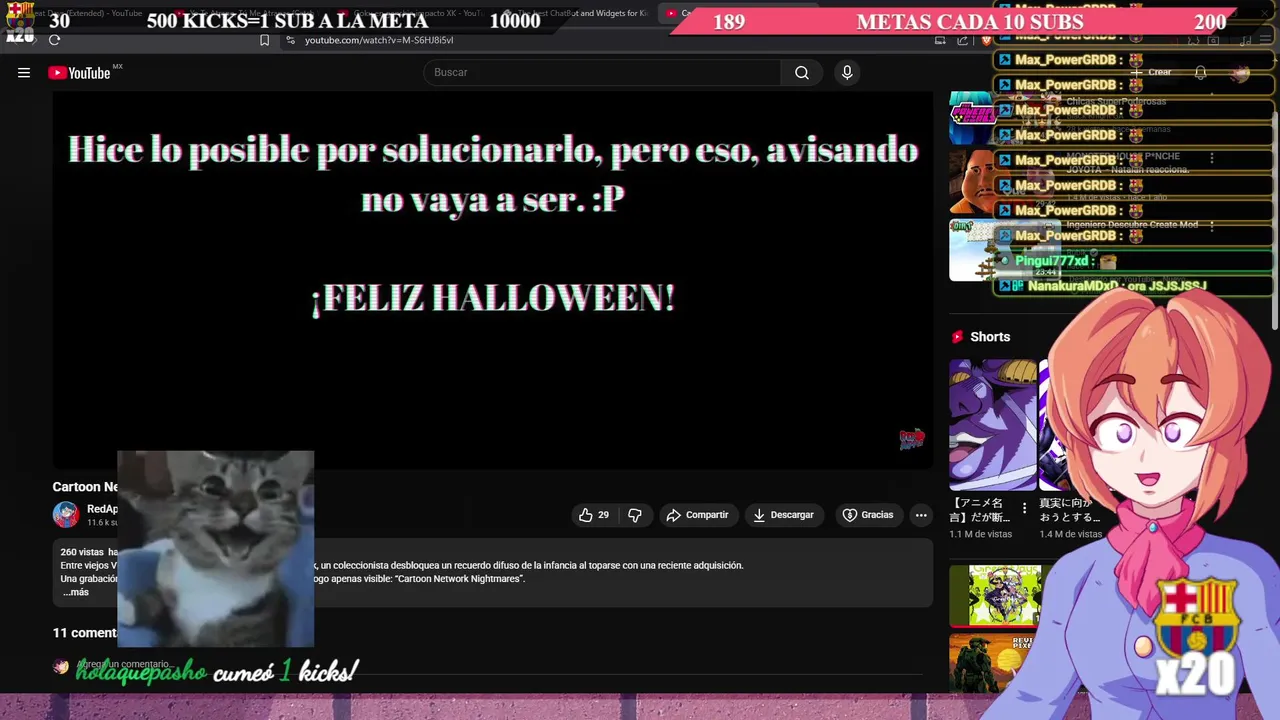1280x720 pixels.
Task: Download the video with Descargar
Action: point(783,515)
